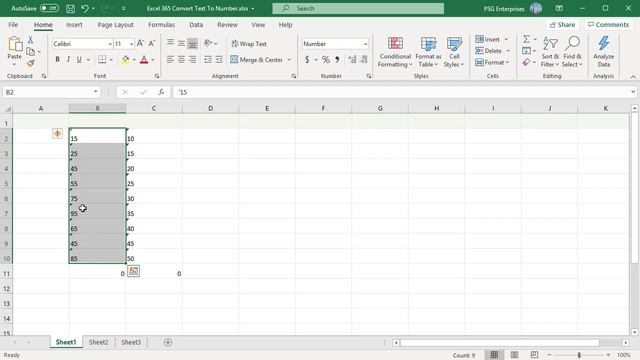
Task: Open fill color dropdown arrow
Action: [x=134, y=60]
